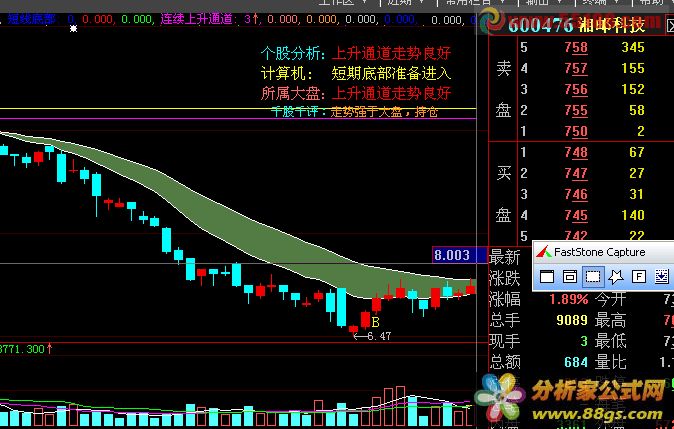Screen dimensions: 674x429
Task: Click the FastStone Capture logo icon
Action: pyautogui.click(x=543, y=251)
